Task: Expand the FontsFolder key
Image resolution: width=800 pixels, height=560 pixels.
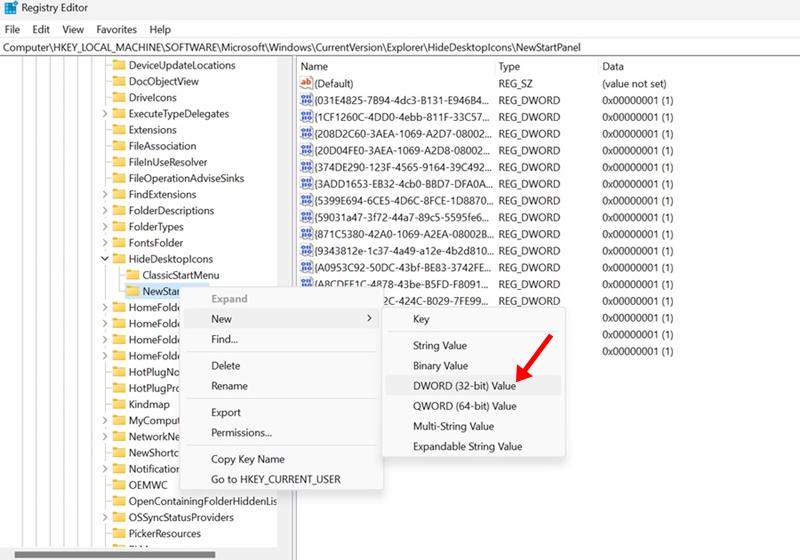Action: coord(105,243)
